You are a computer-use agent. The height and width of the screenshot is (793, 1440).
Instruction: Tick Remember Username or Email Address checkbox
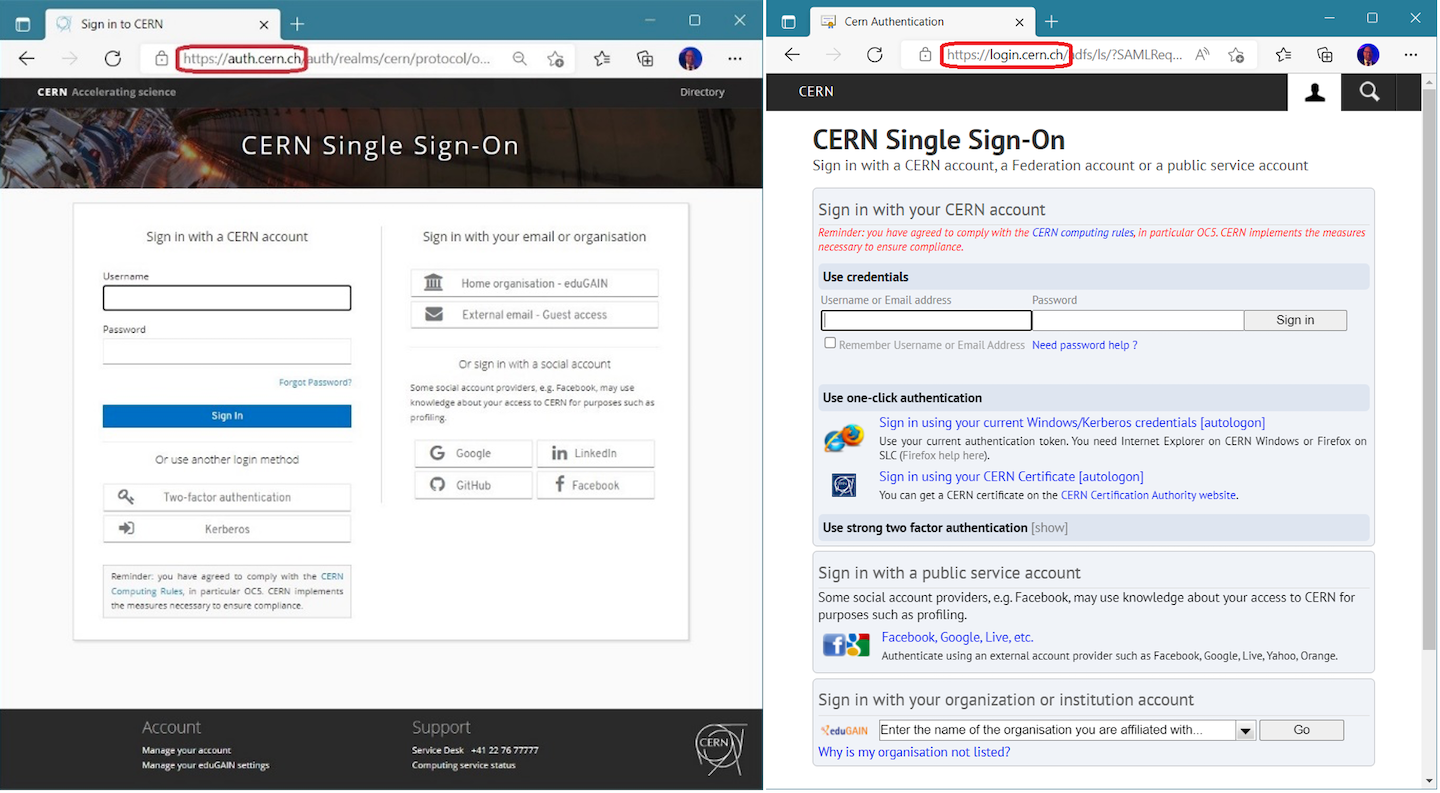coord(830,343)
